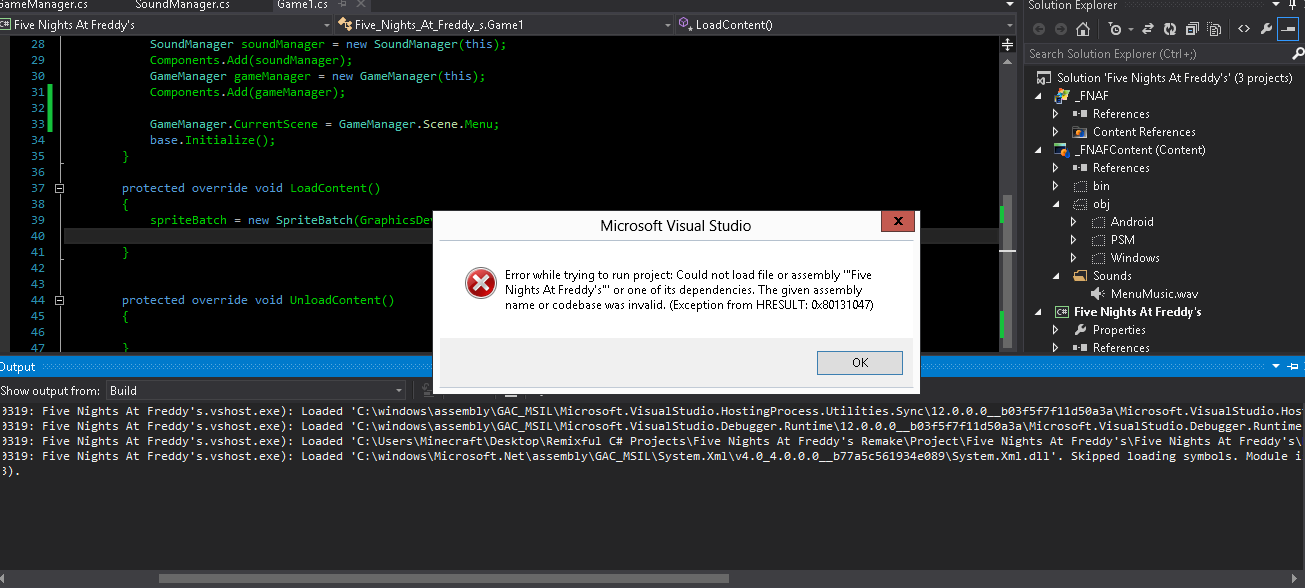
Task: Click the Solution Explorer Forward arrow
Action: click(x=1060, y=29)
